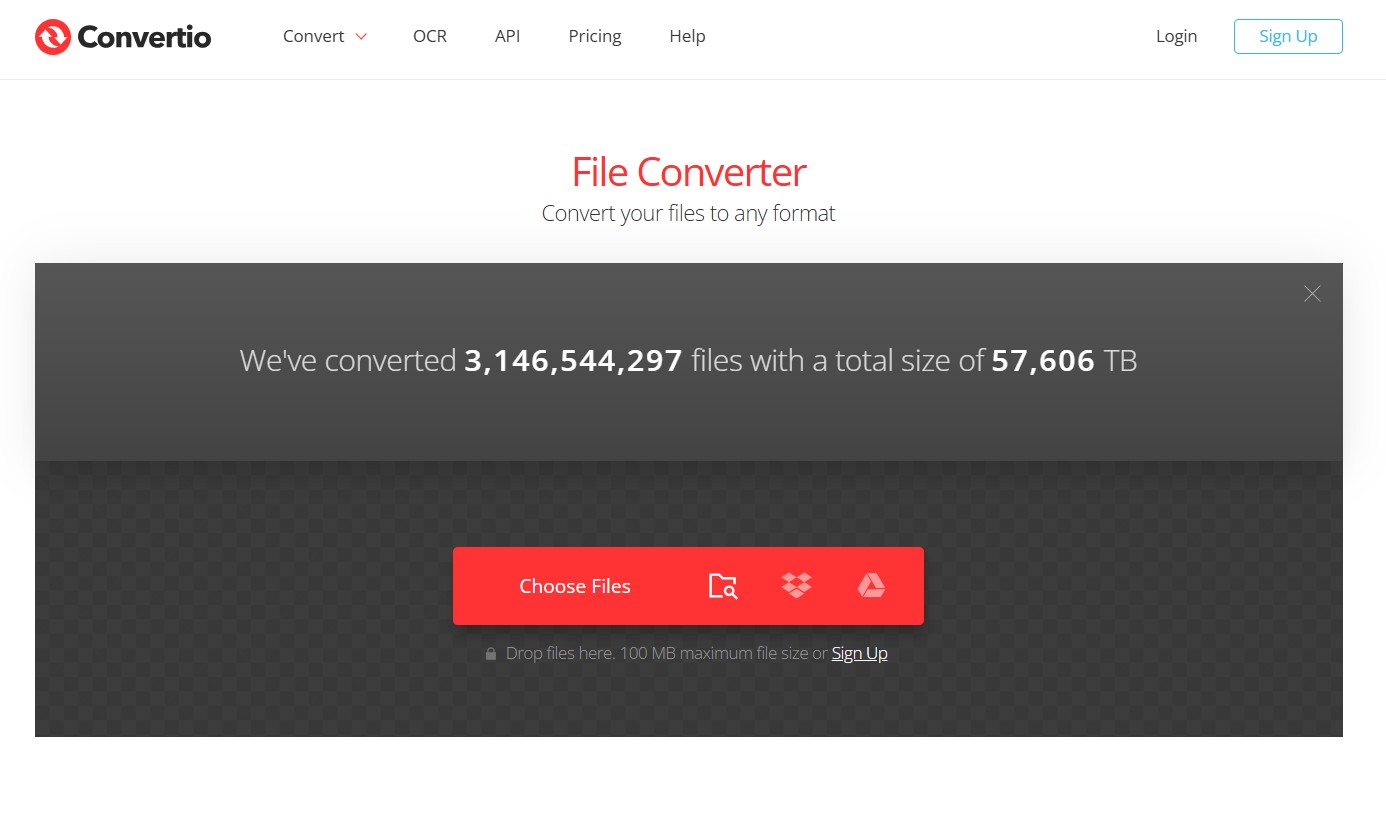Open the Help menu item
Viewport: 1386px width, 817px height.
pos(687,36)
